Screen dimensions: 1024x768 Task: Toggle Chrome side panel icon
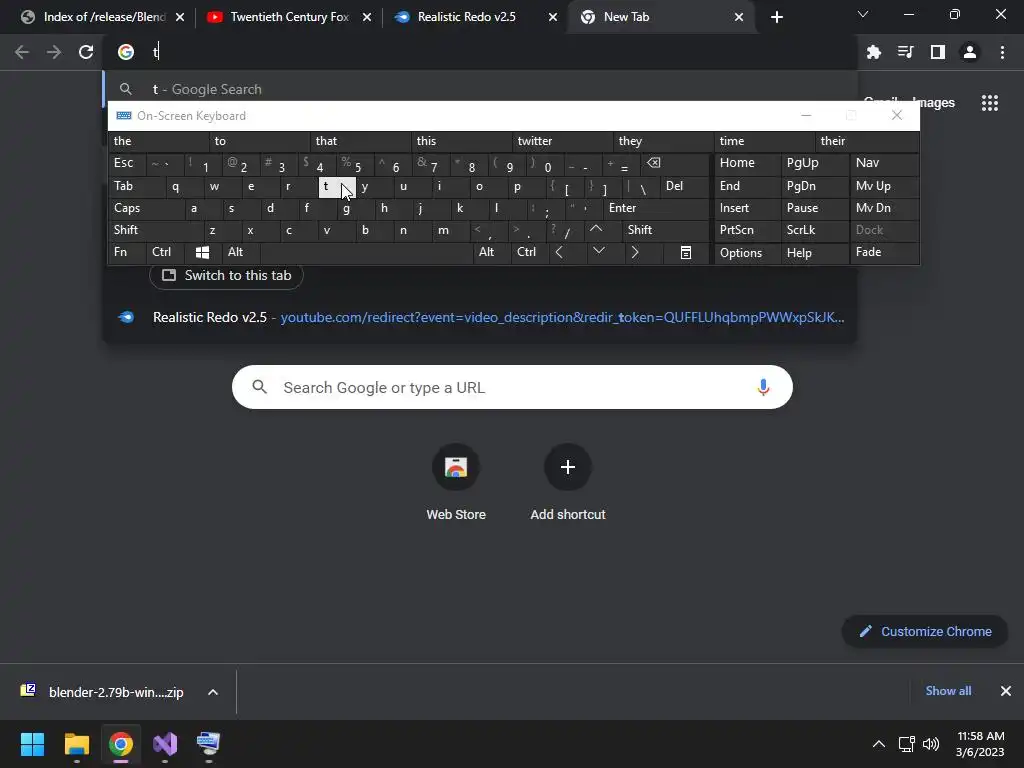point(937,52)
